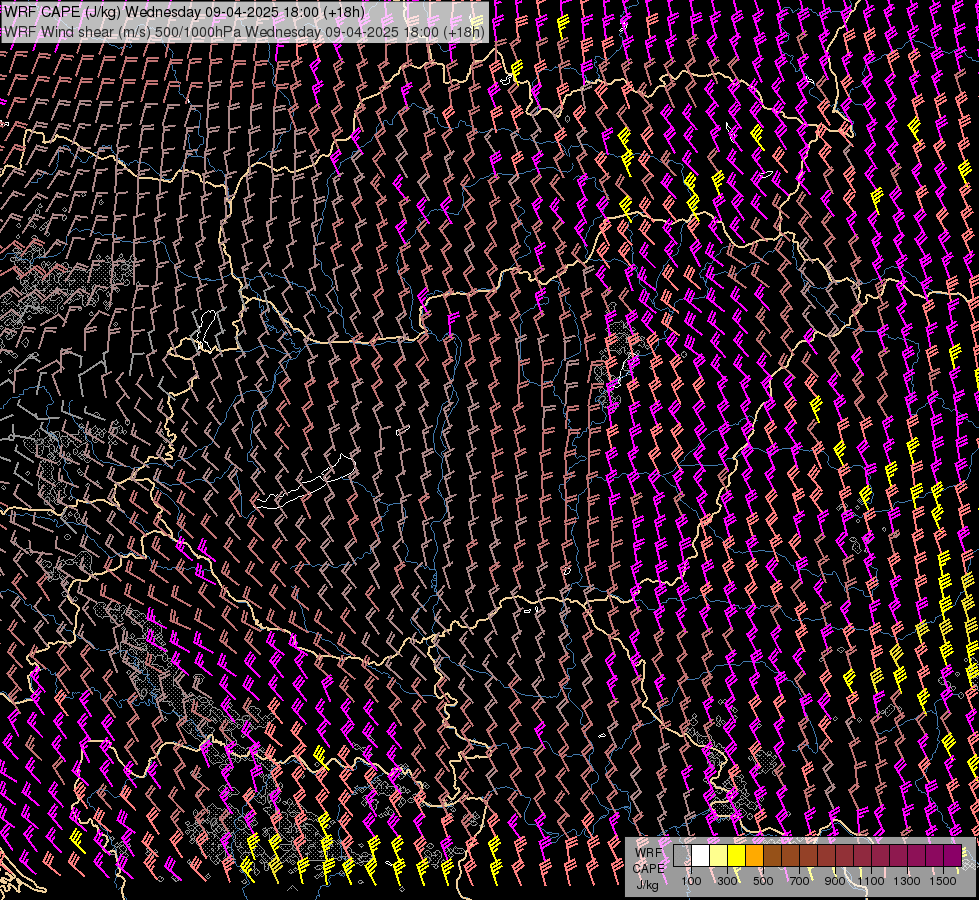Click the '300' legend tick label

[727, 881]
